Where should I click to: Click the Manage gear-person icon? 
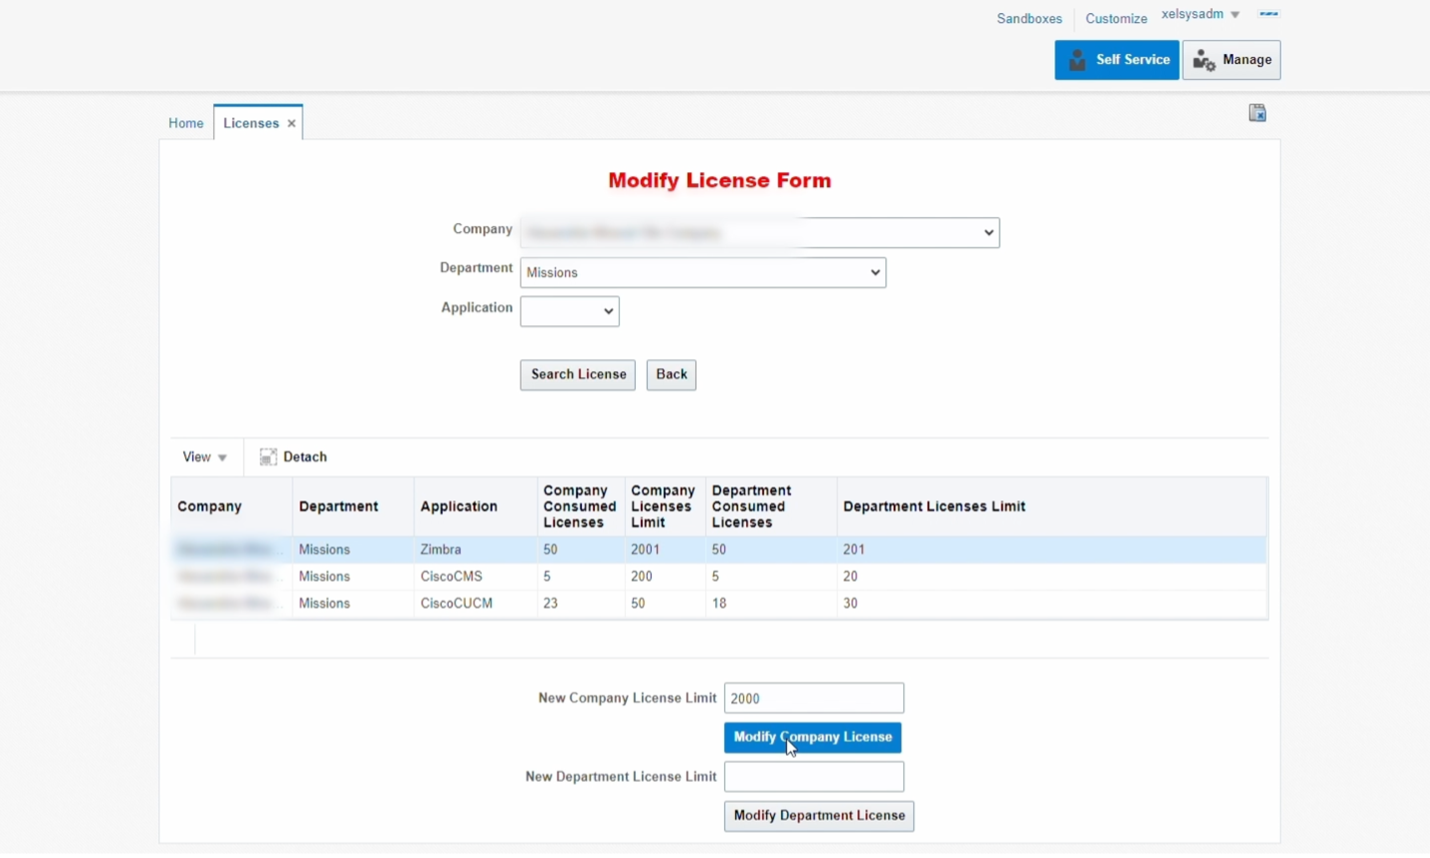[x=1202, y=60]
